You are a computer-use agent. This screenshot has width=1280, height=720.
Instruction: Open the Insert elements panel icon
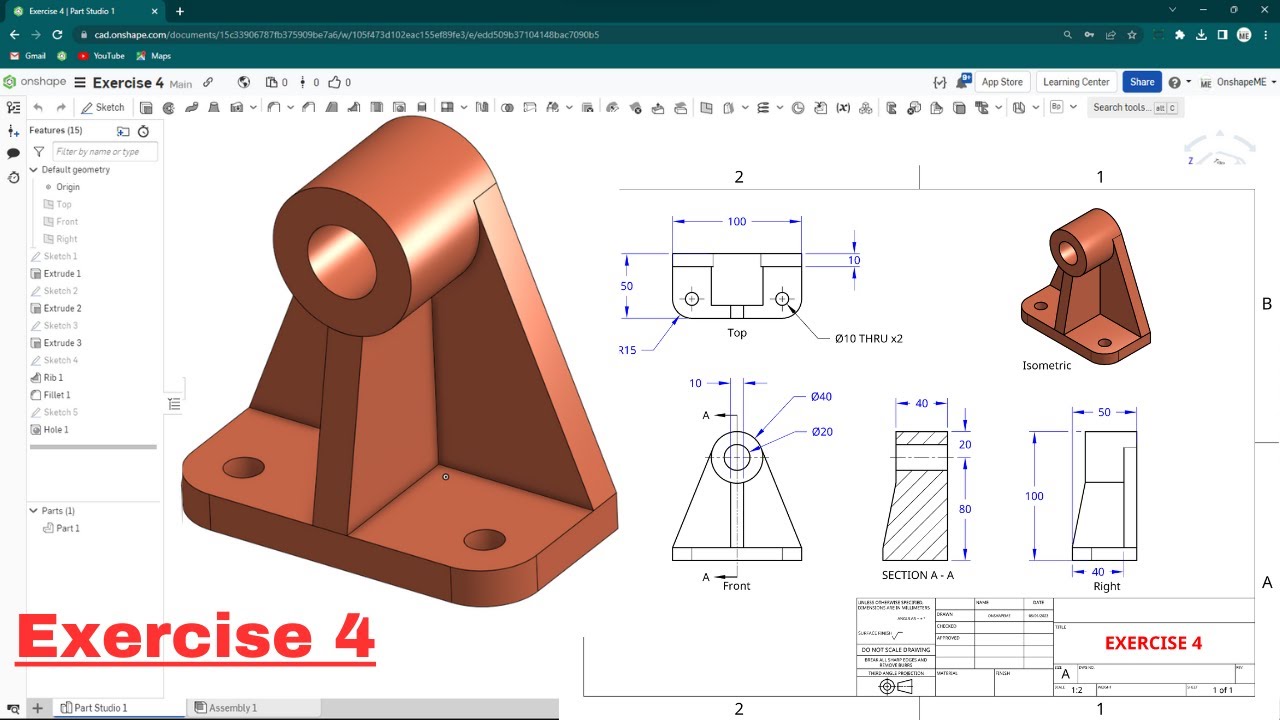13,131
